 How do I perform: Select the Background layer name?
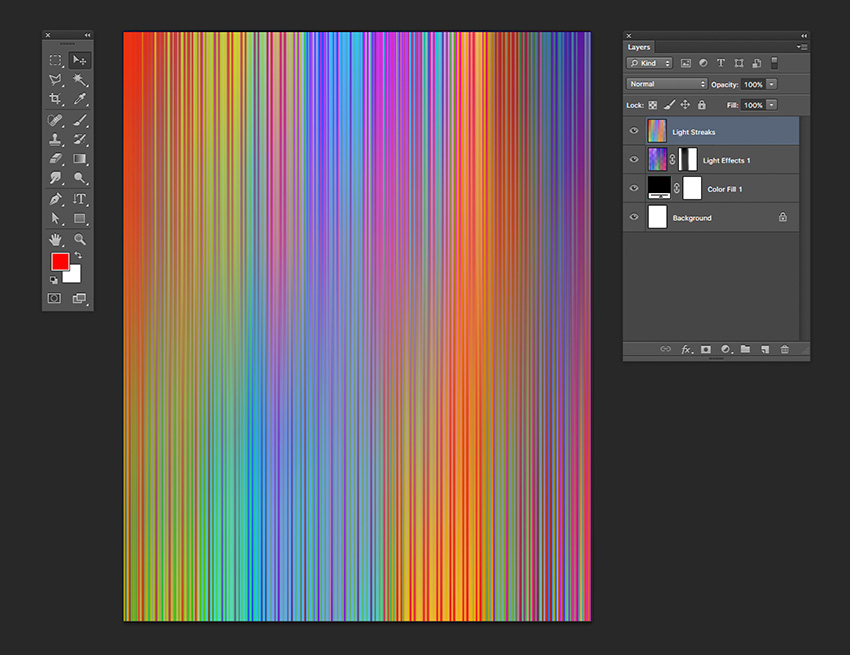tap(692, 218)
